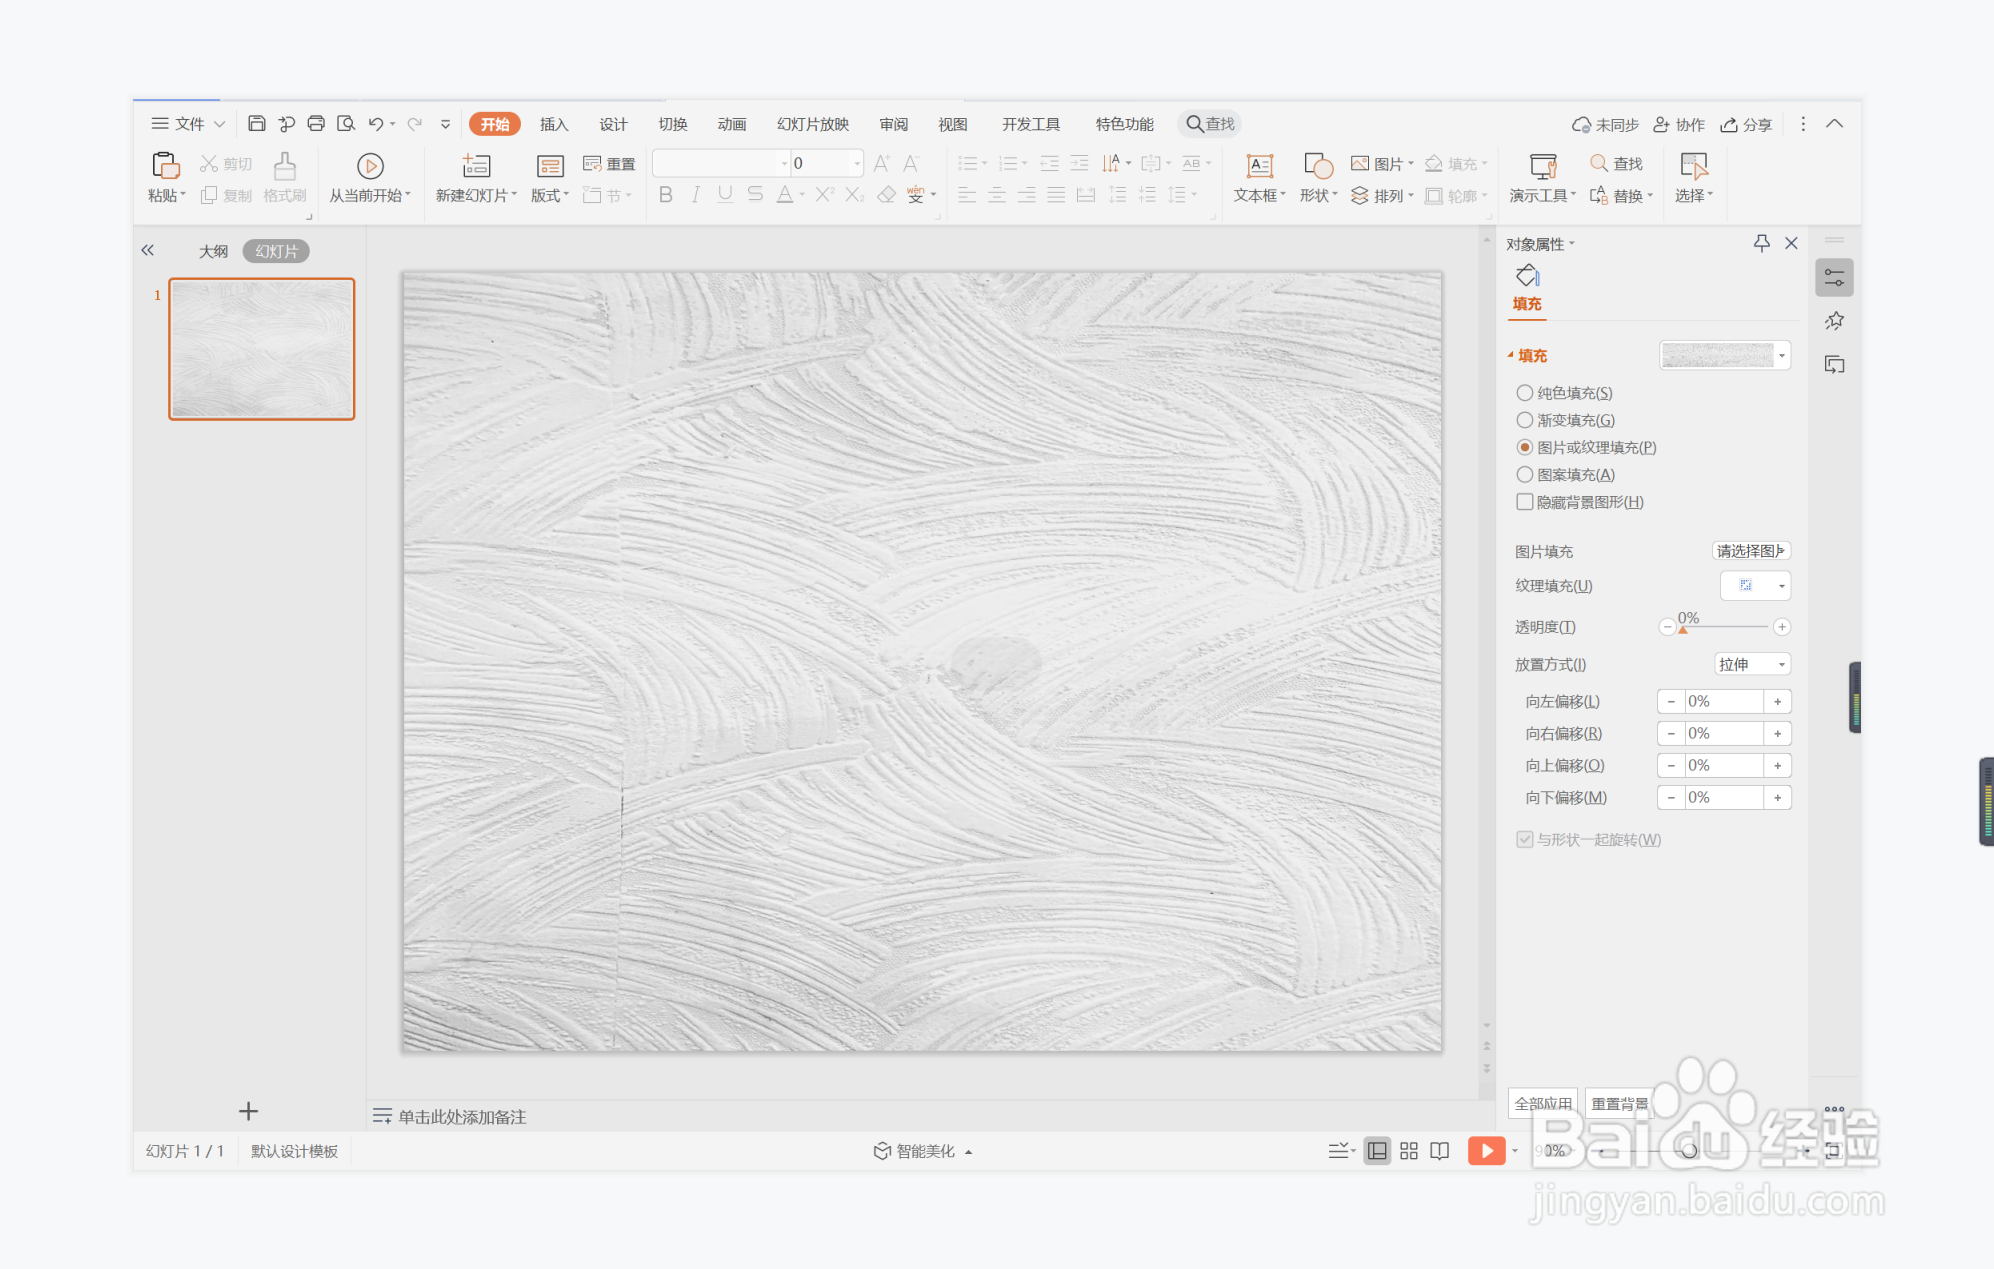1994x1269 pixels.
Task: Click the Presentation Tools icon
Action: (x=1542, y=166)
